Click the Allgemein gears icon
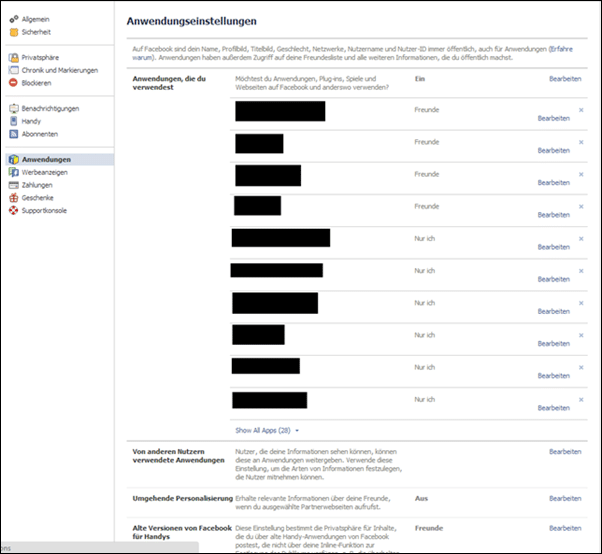Screen dimensions: 602x554 tap(13, 19)
